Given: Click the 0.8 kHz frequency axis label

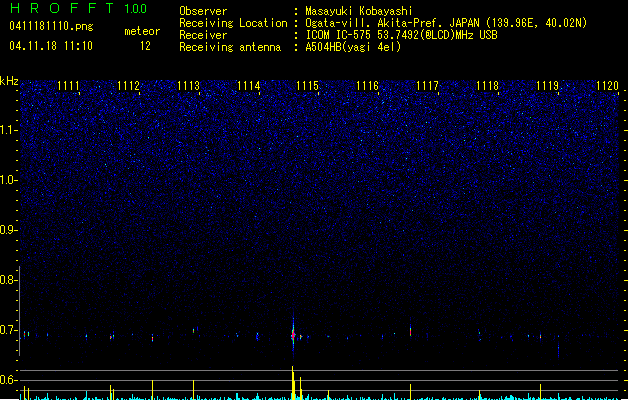Looking at the screenshot, I should (x=9, y=280).
